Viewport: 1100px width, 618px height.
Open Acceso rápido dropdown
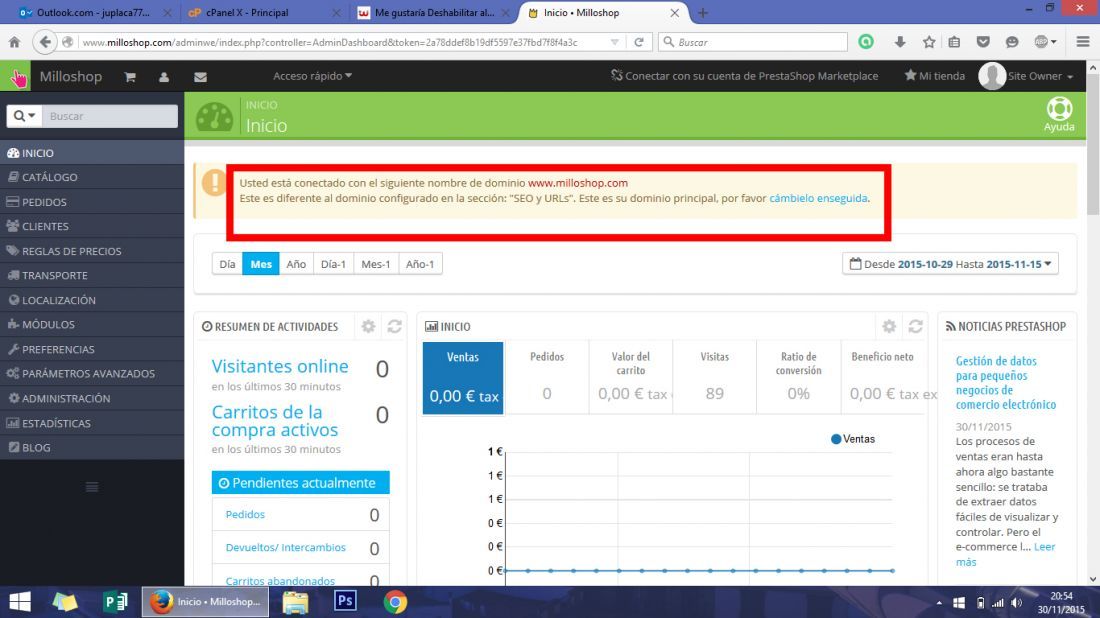[312, 76]
